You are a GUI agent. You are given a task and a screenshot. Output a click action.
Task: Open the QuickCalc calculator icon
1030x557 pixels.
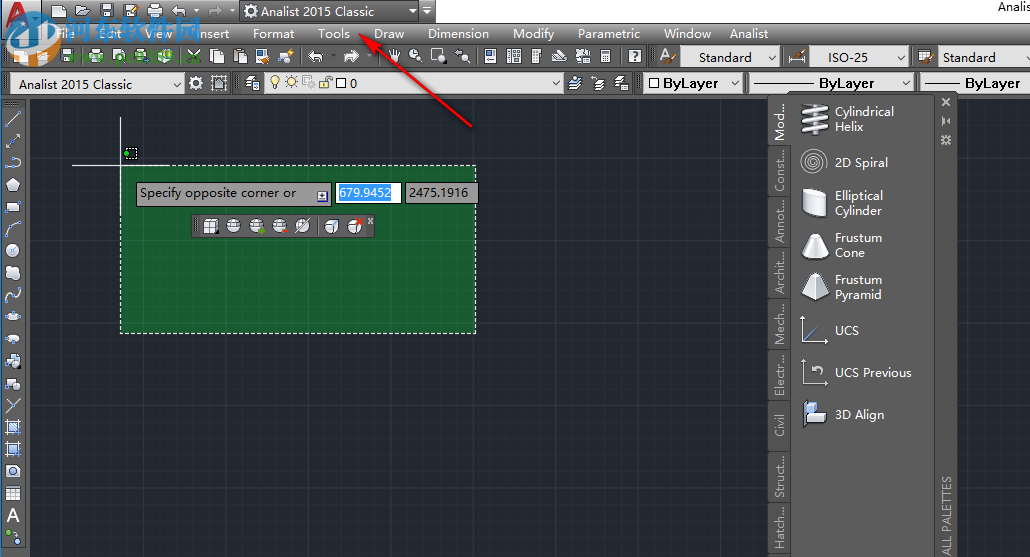pyautogui.click(x=606, y=56)
